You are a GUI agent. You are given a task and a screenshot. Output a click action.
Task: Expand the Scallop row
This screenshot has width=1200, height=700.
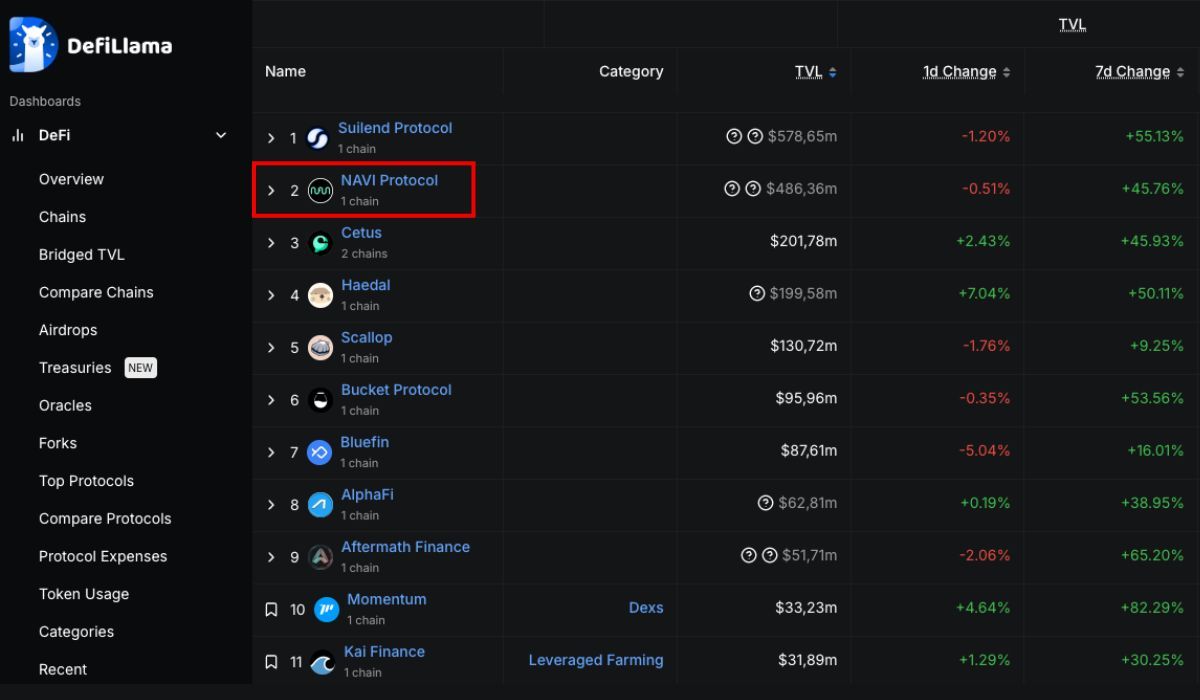(x=271, y=348)
